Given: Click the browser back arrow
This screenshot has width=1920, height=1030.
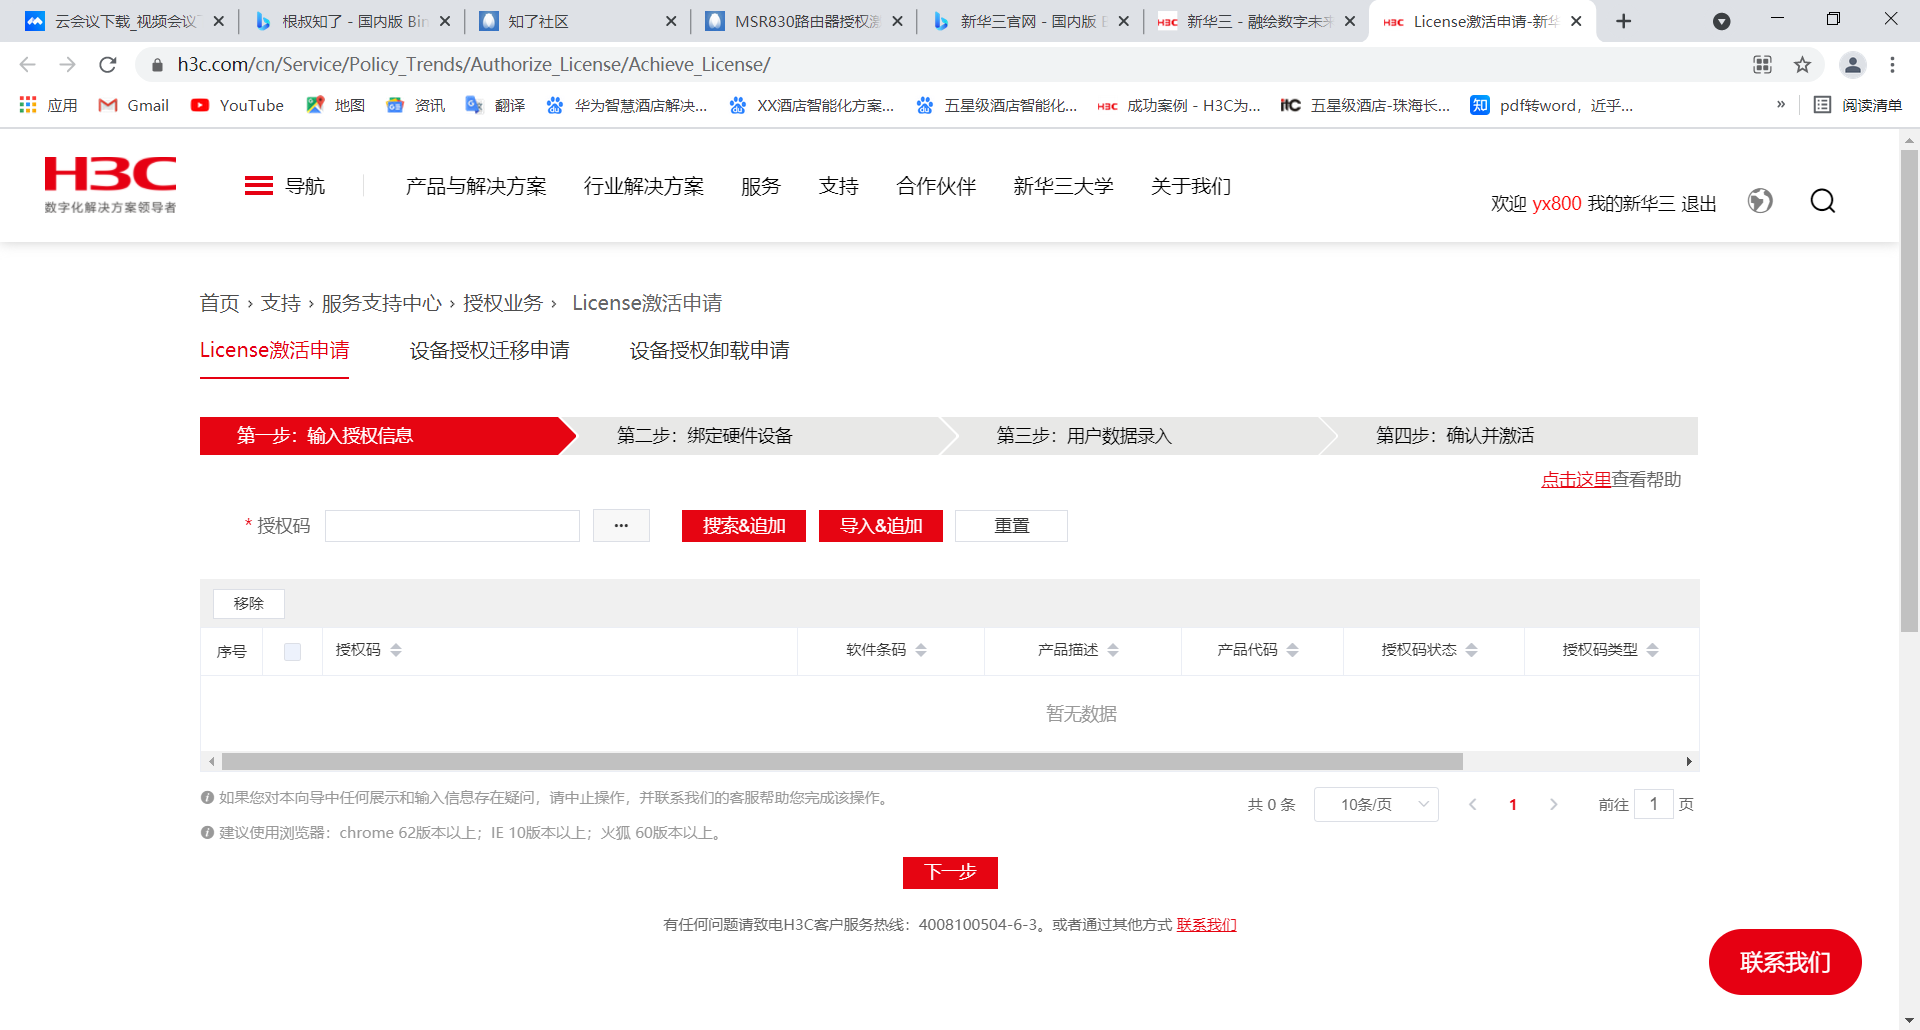Looking at the screenshot, I should pos(27,65).
